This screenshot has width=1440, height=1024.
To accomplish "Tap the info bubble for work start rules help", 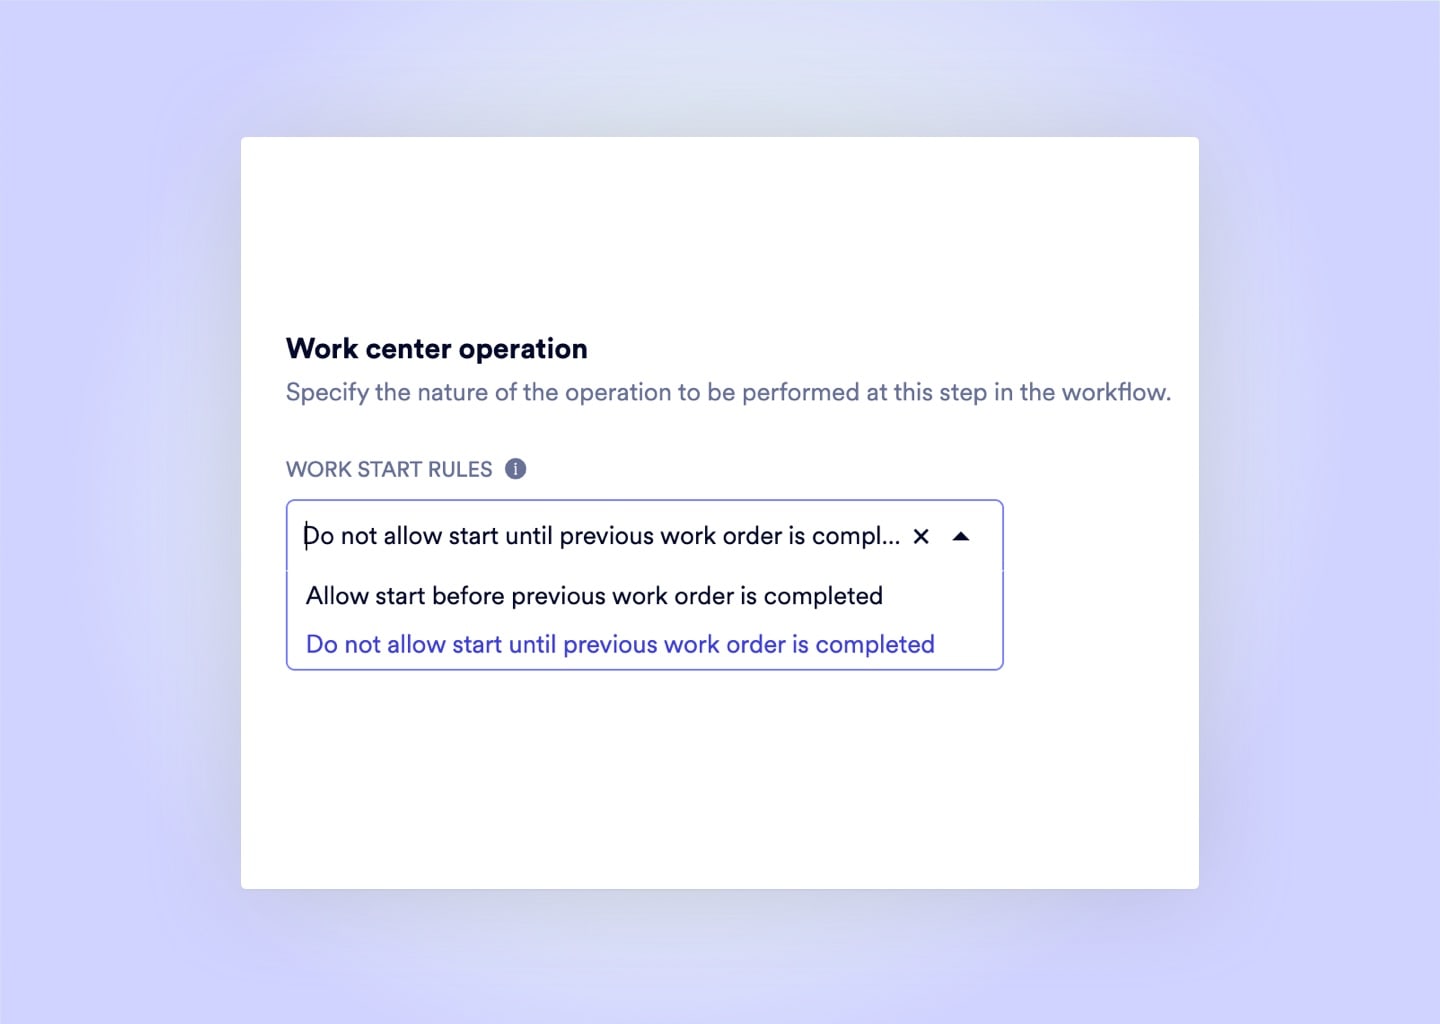I will click(x=516, y=468).
